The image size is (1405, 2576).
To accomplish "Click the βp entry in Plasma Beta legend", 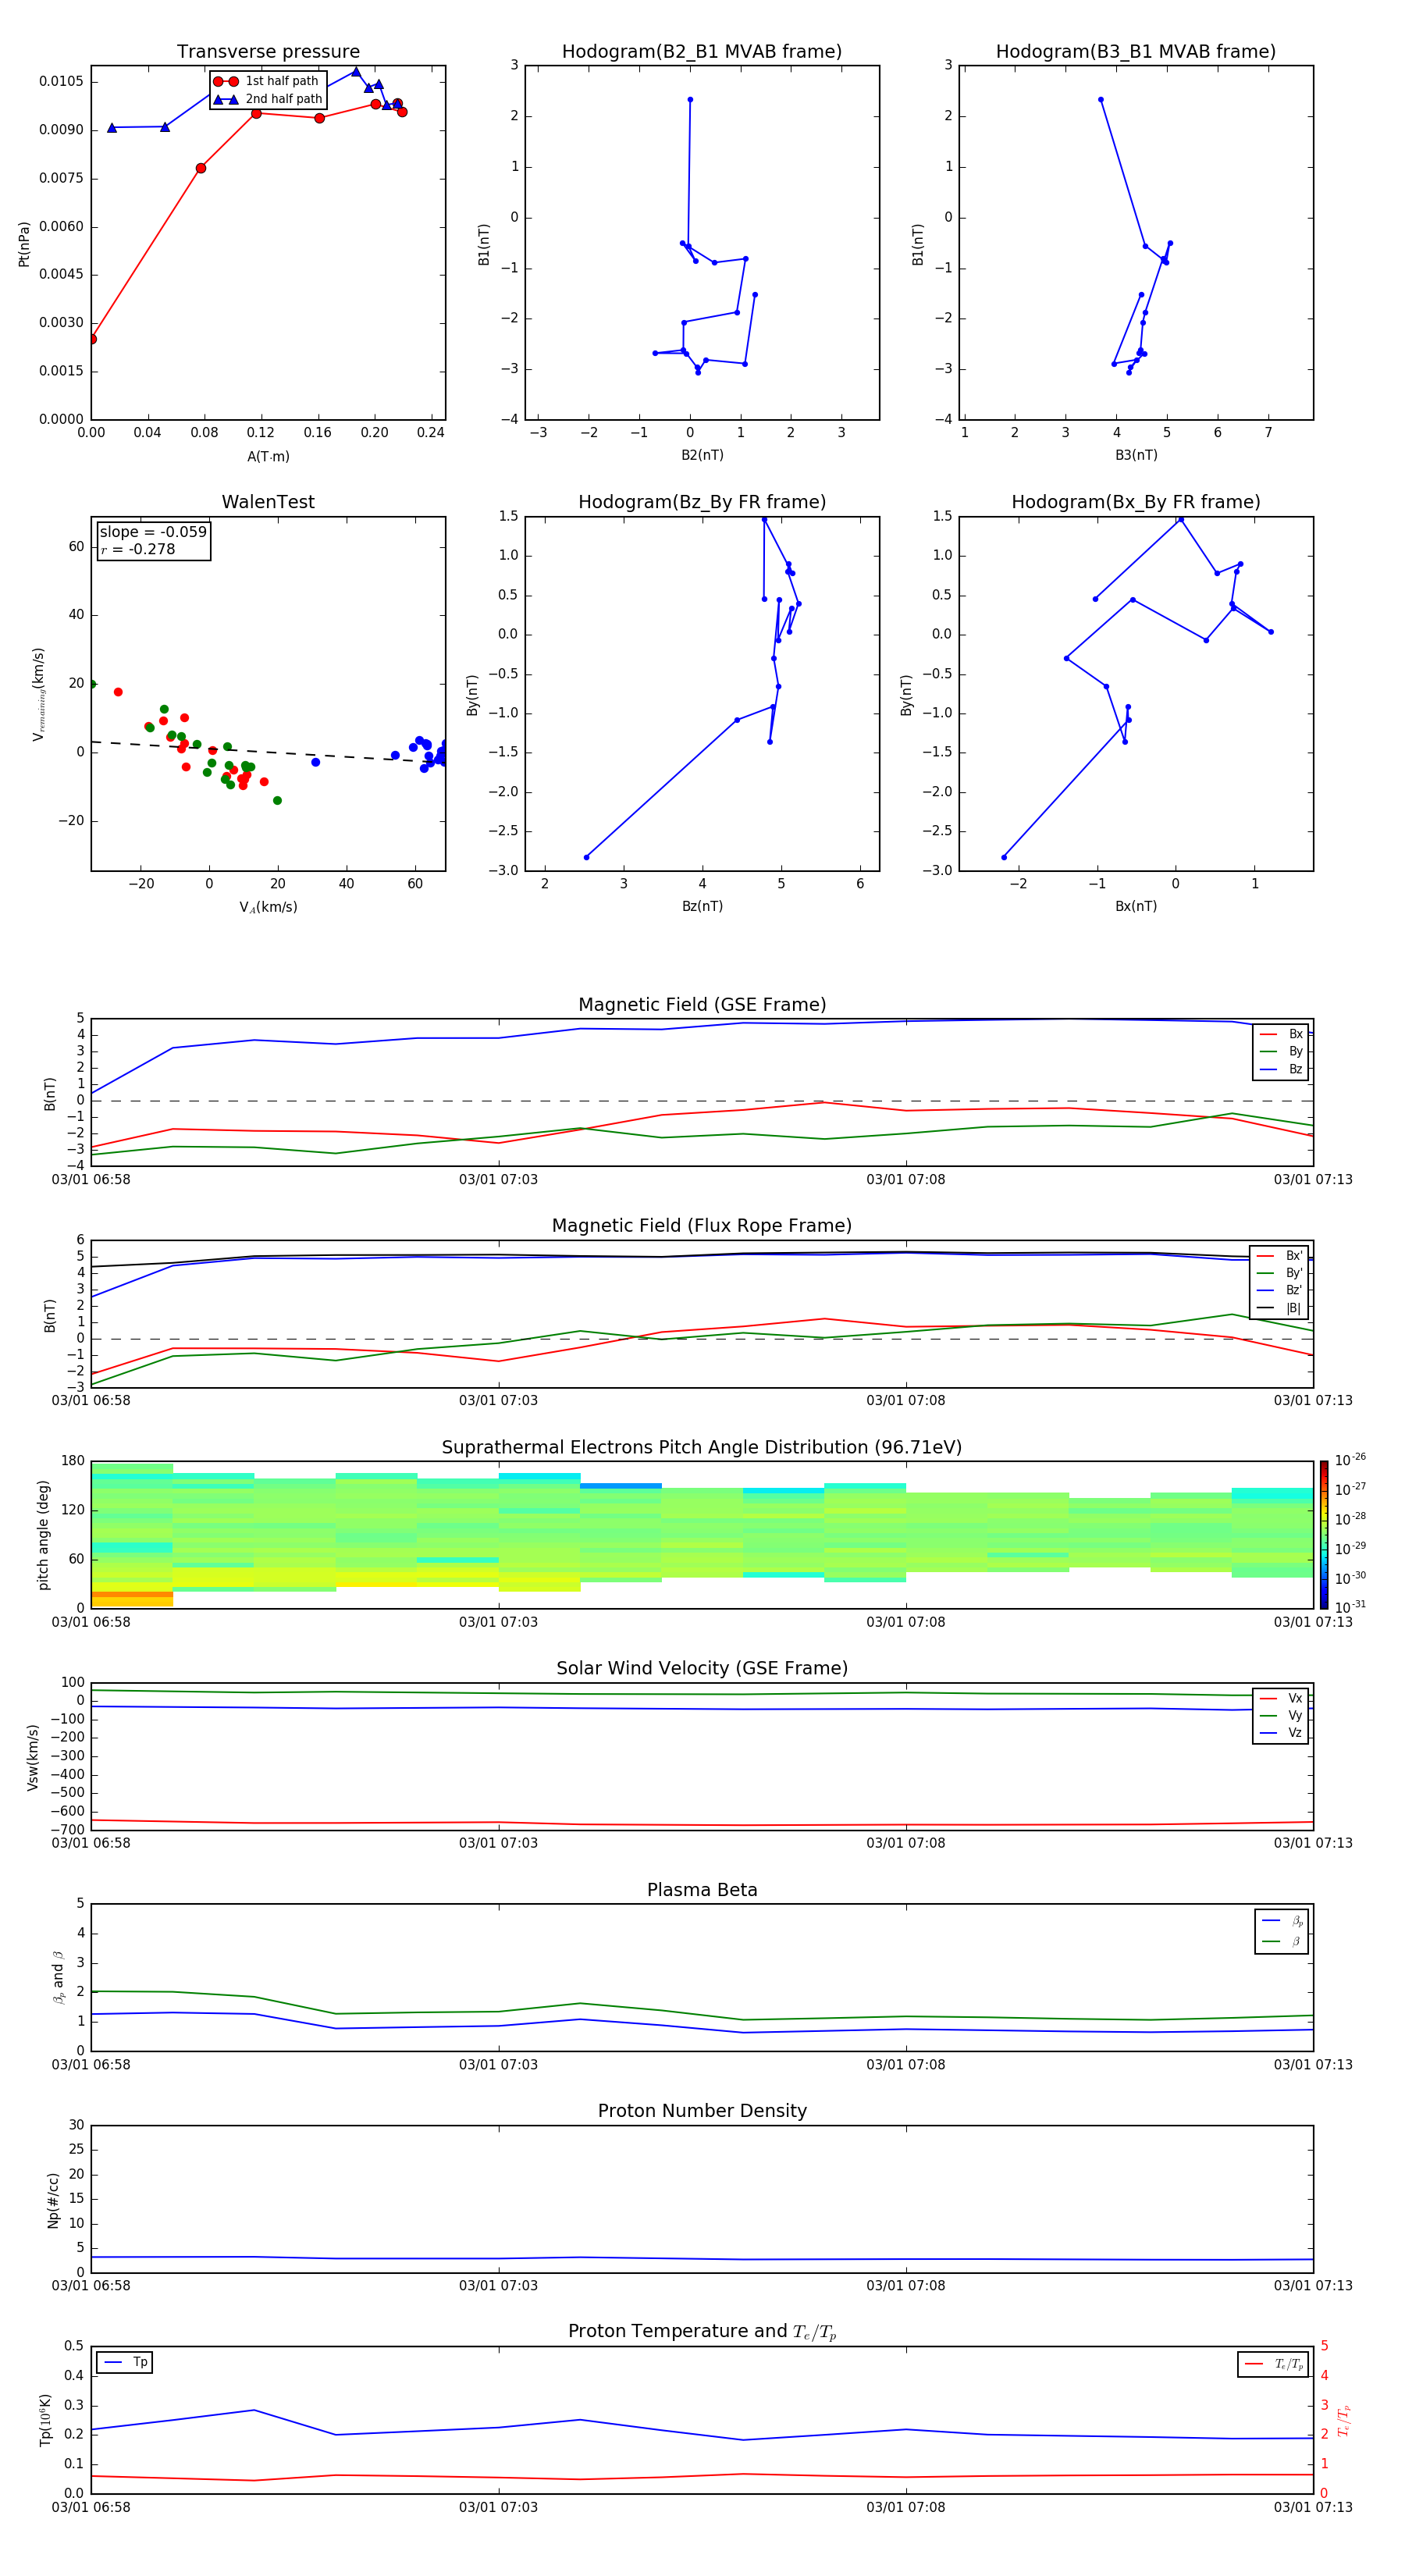I will (1282, 1921).
